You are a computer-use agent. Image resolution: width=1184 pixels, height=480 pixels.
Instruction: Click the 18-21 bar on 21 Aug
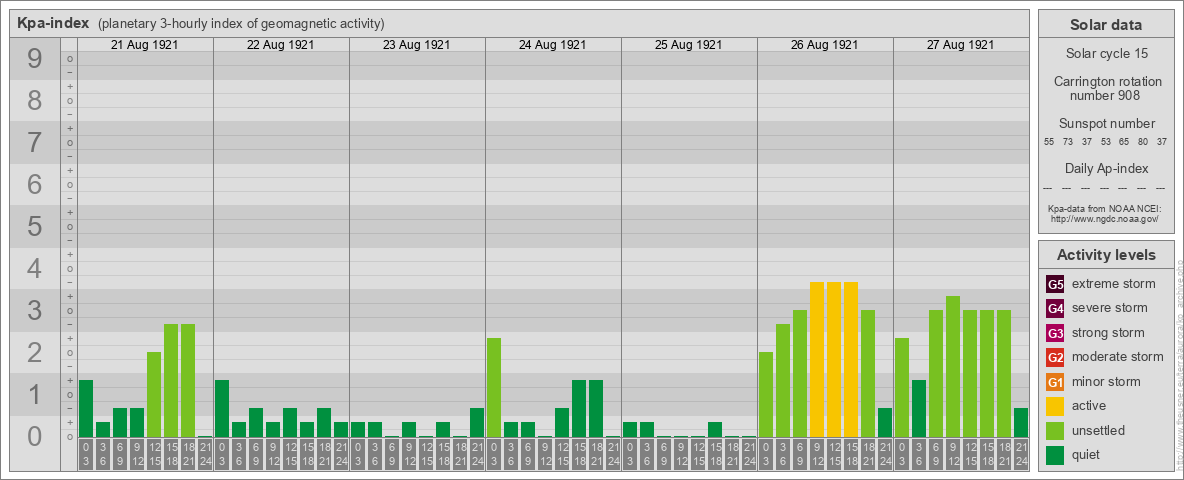[x=188, y=381]
